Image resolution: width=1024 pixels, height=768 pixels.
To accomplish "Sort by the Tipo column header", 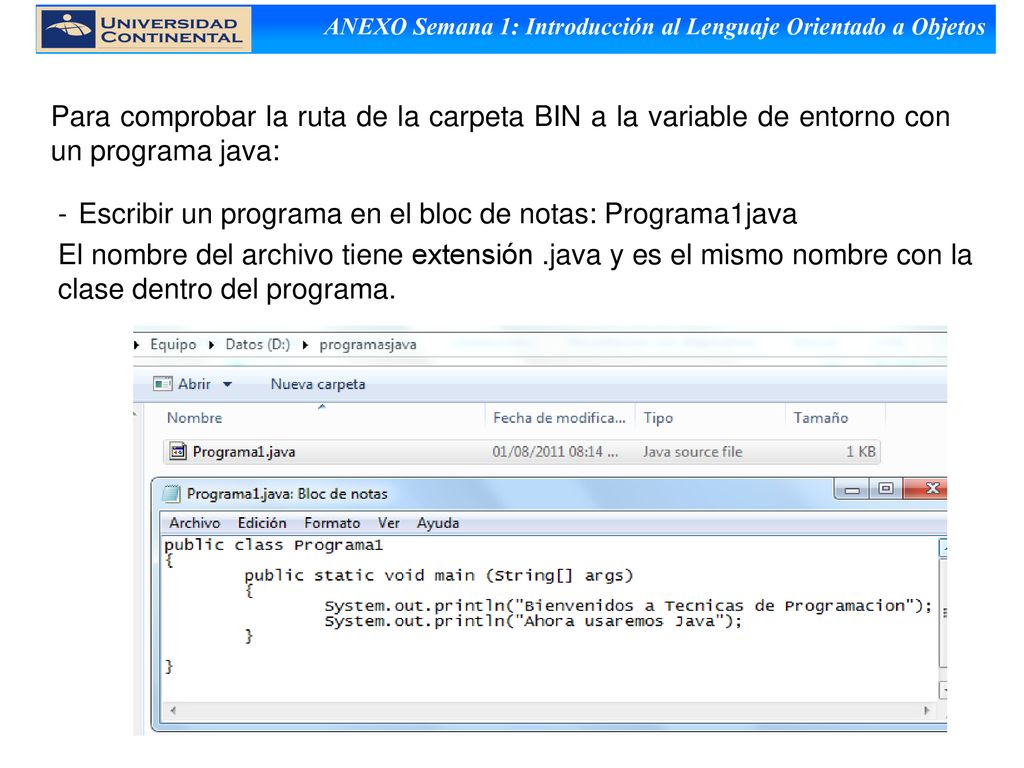I will pyautogui.click(x=658, y=417).
